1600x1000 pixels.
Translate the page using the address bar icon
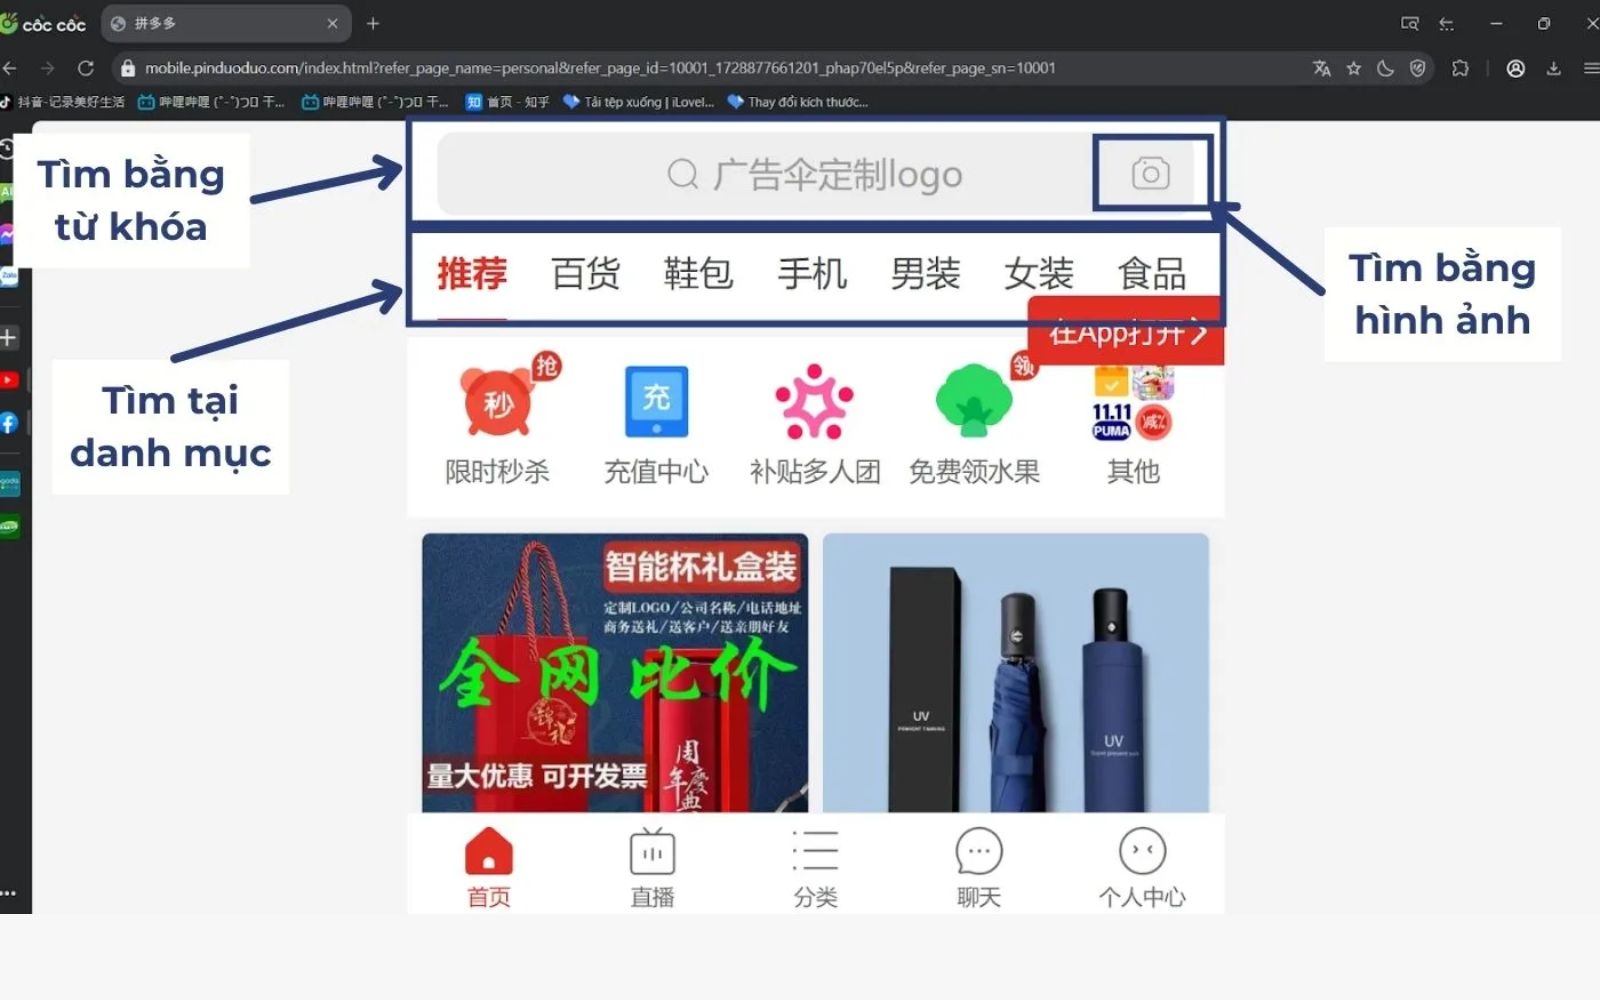point(1322,68)
